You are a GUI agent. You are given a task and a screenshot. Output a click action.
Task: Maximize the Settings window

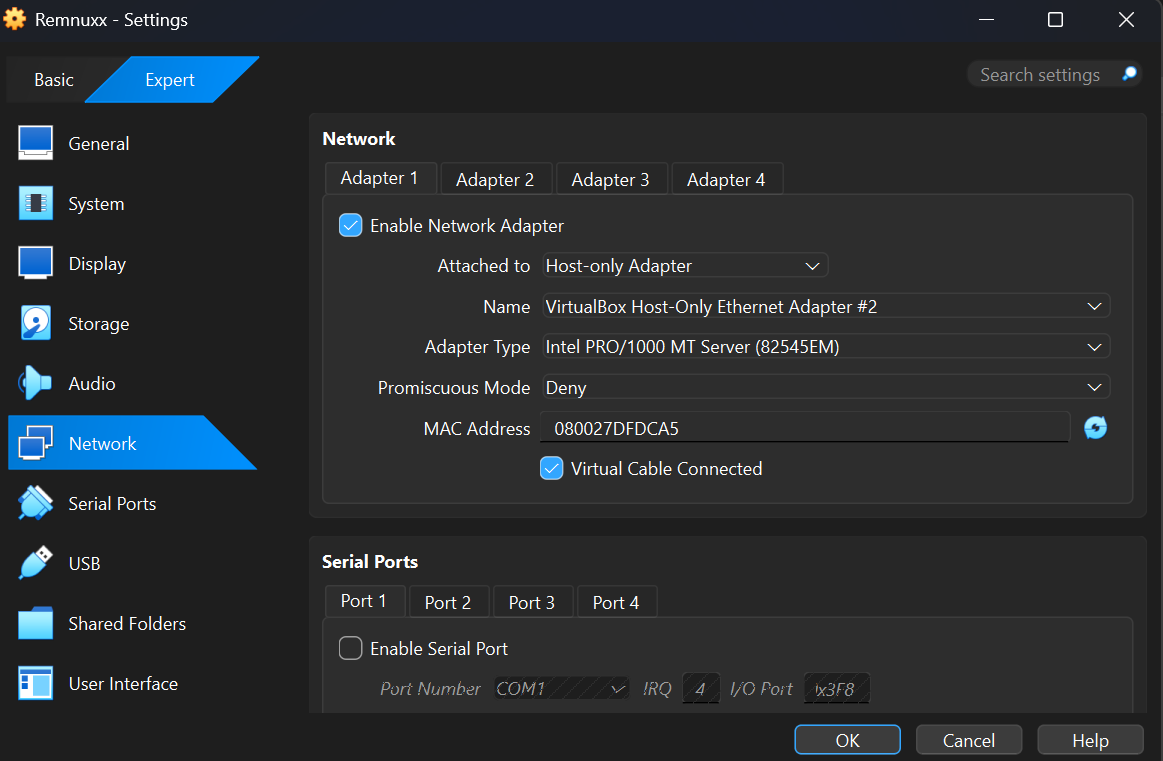click(1055, 19)
